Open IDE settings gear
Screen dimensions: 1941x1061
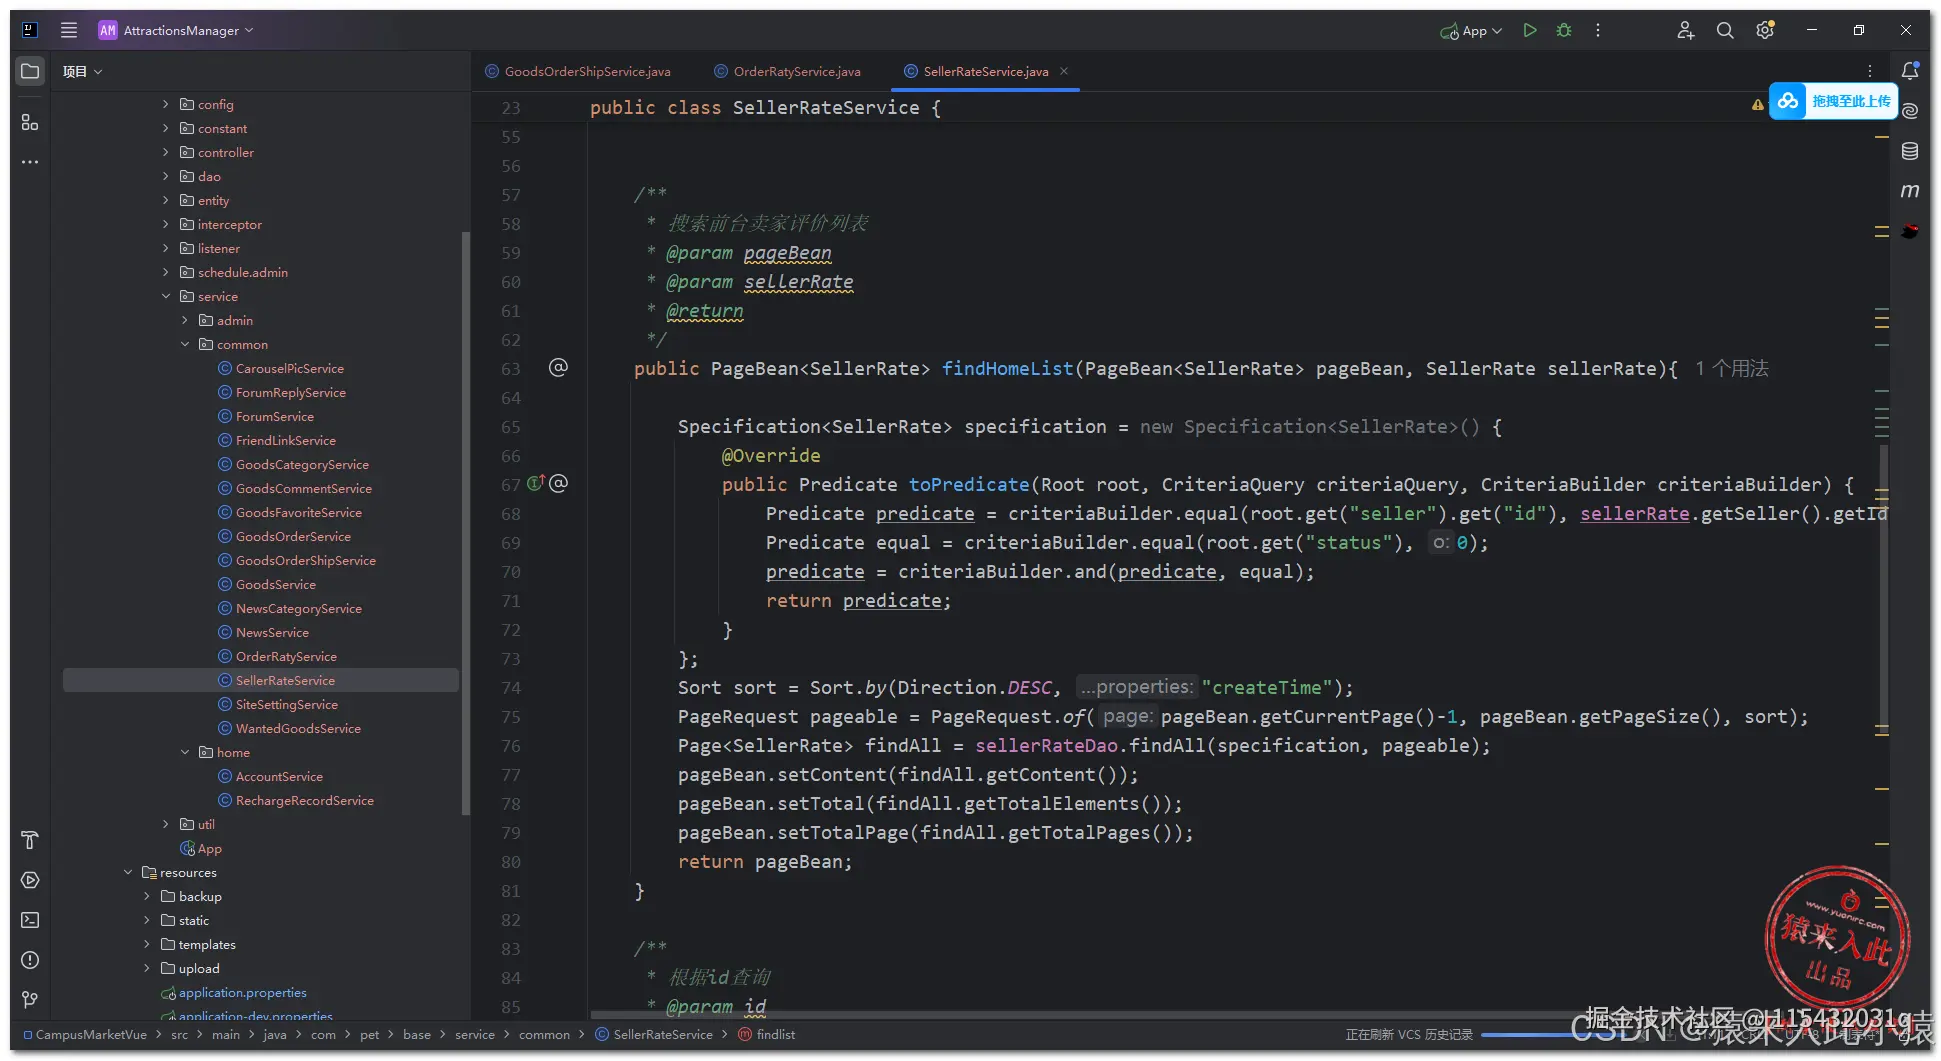click(x=1765, y=30)
